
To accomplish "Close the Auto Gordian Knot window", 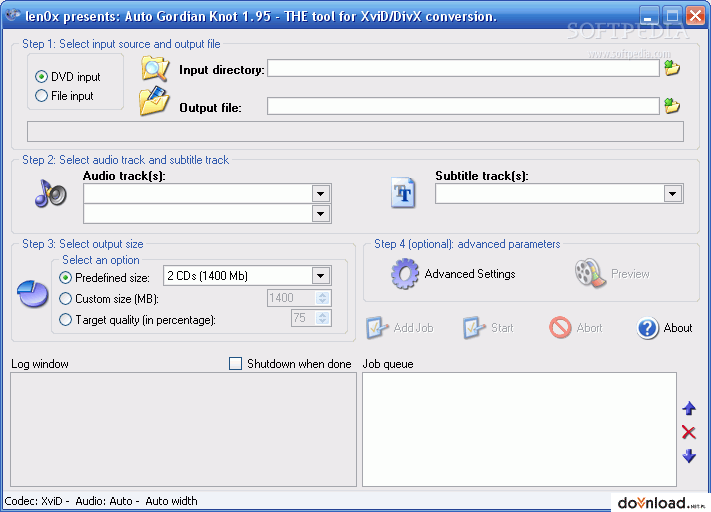I will pyautogui.click(x=695, y=15).
